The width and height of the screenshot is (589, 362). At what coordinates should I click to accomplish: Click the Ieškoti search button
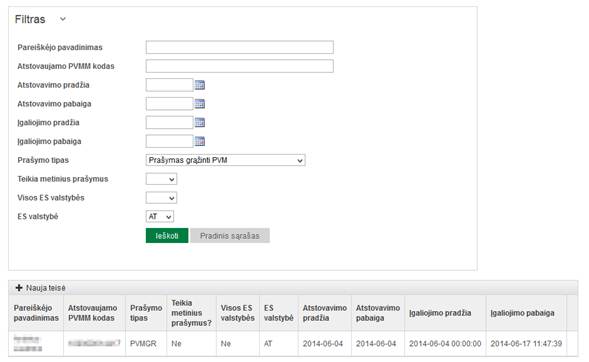click(x=167, y=236)
